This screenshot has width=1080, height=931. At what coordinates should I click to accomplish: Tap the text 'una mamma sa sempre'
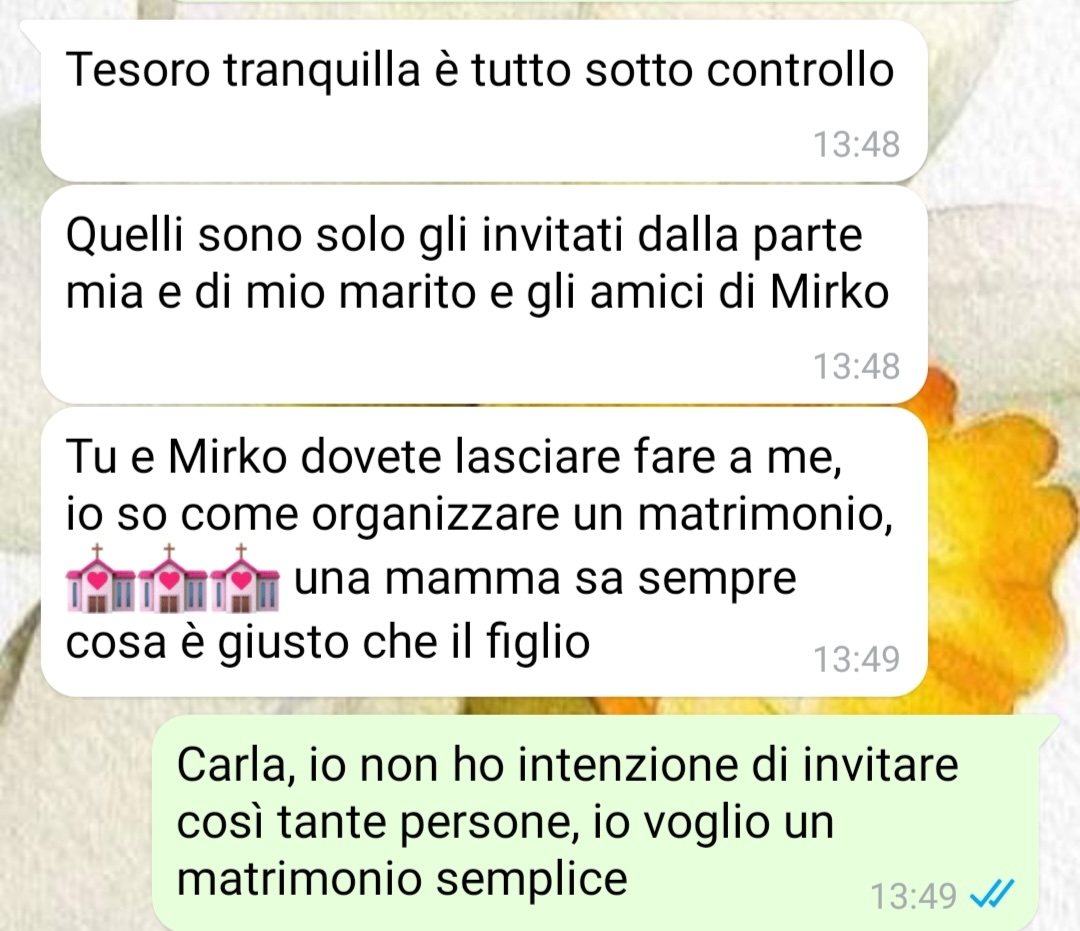coord(545,578)
